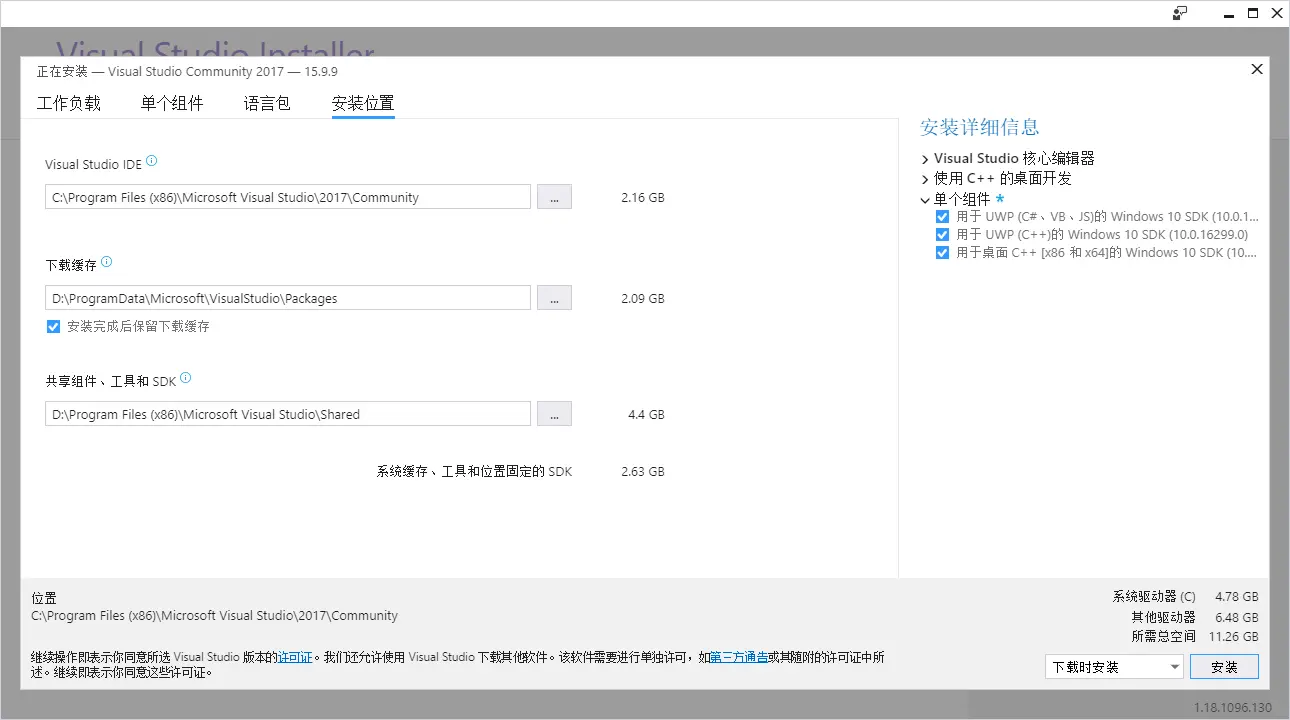Select the 安装位置 tab

coord(363,103)
